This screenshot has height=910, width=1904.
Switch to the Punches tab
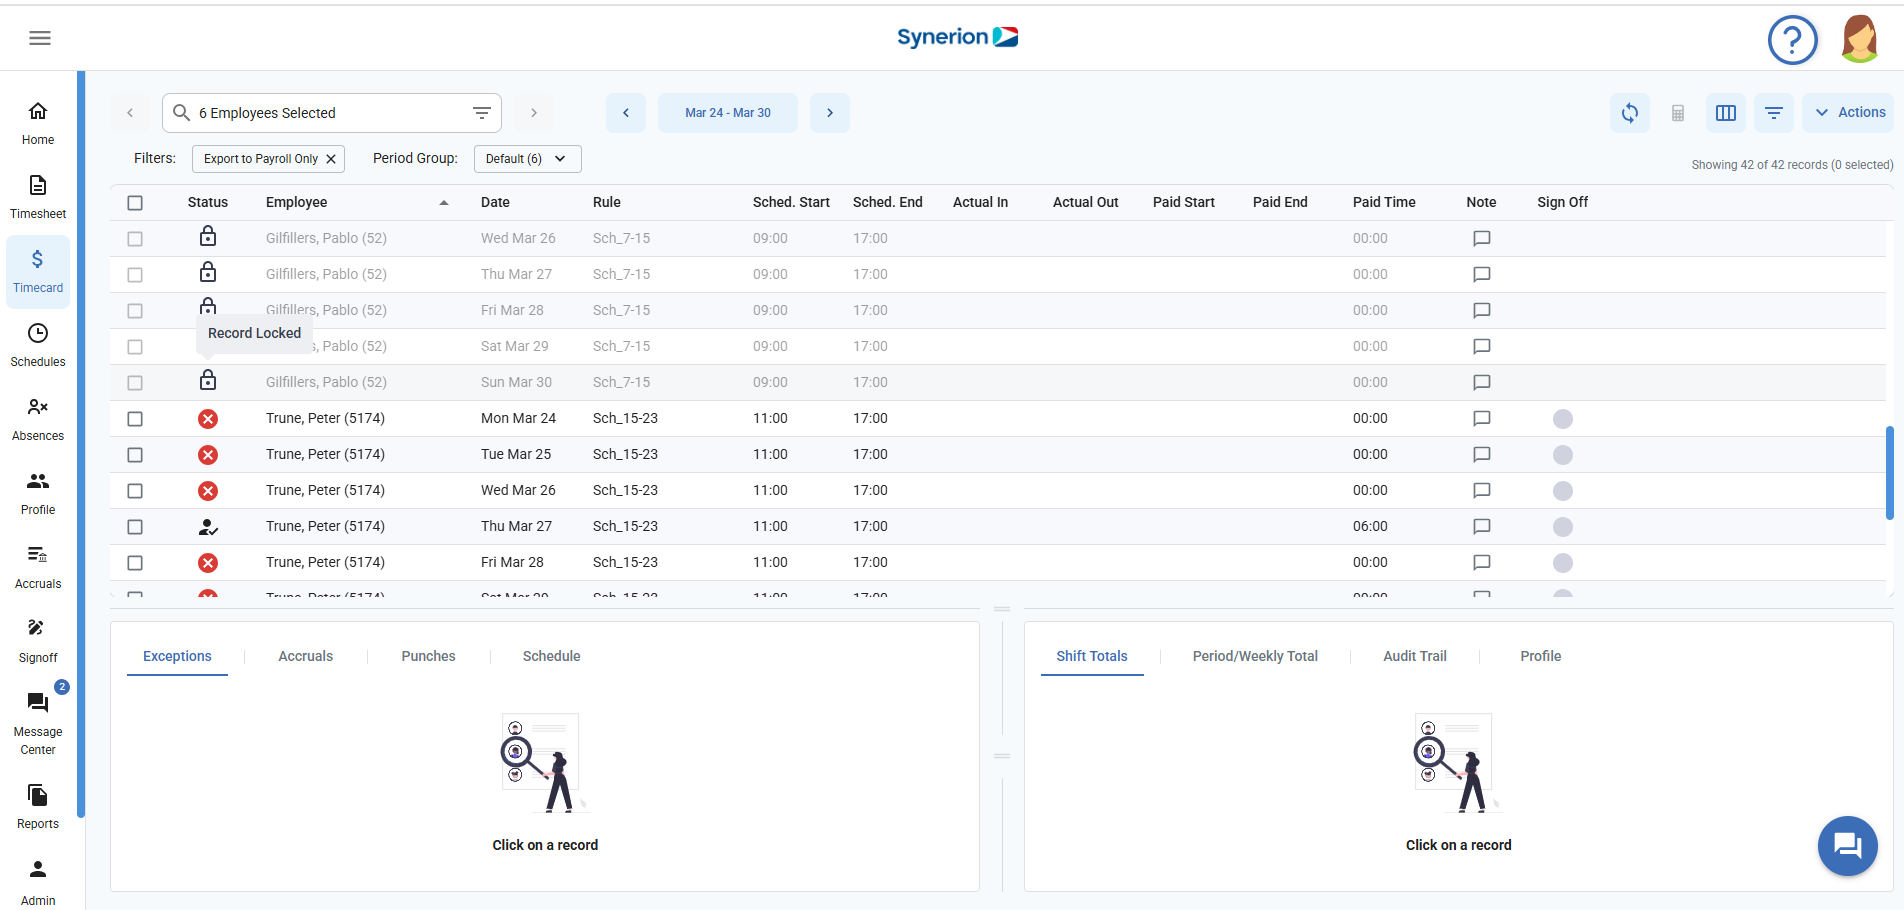(x=428, y=656)
